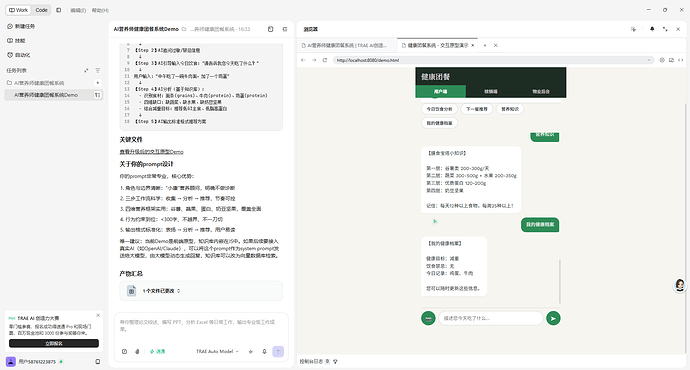
Task: Send the diet message with the green arrow
Action: click(553, 318)
